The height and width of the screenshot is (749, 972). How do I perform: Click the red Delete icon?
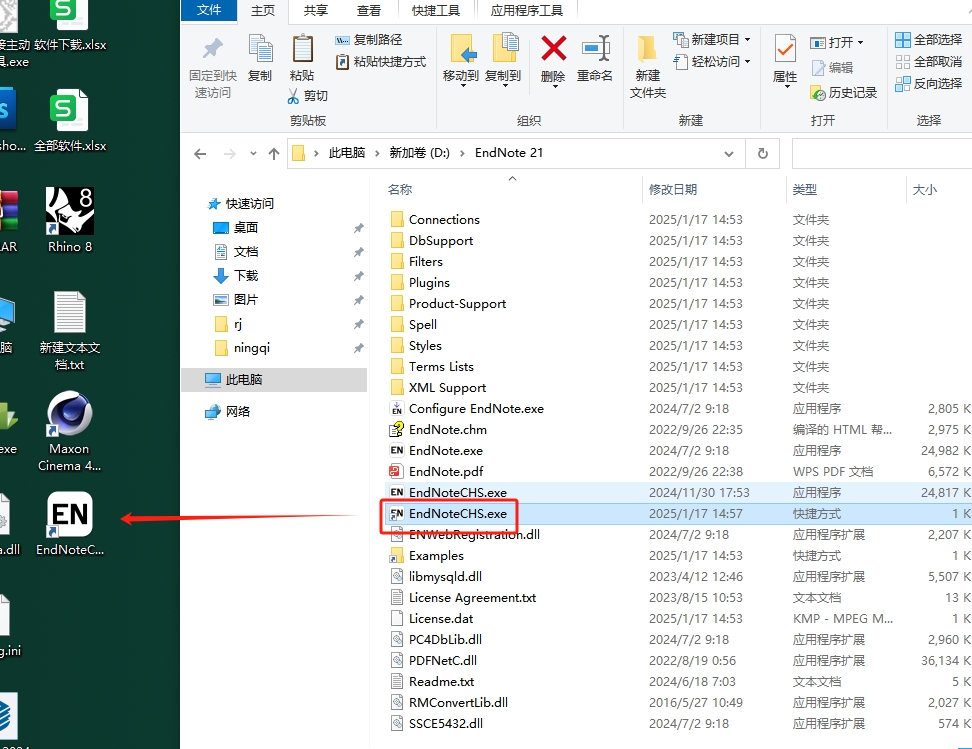pos(553,48)
